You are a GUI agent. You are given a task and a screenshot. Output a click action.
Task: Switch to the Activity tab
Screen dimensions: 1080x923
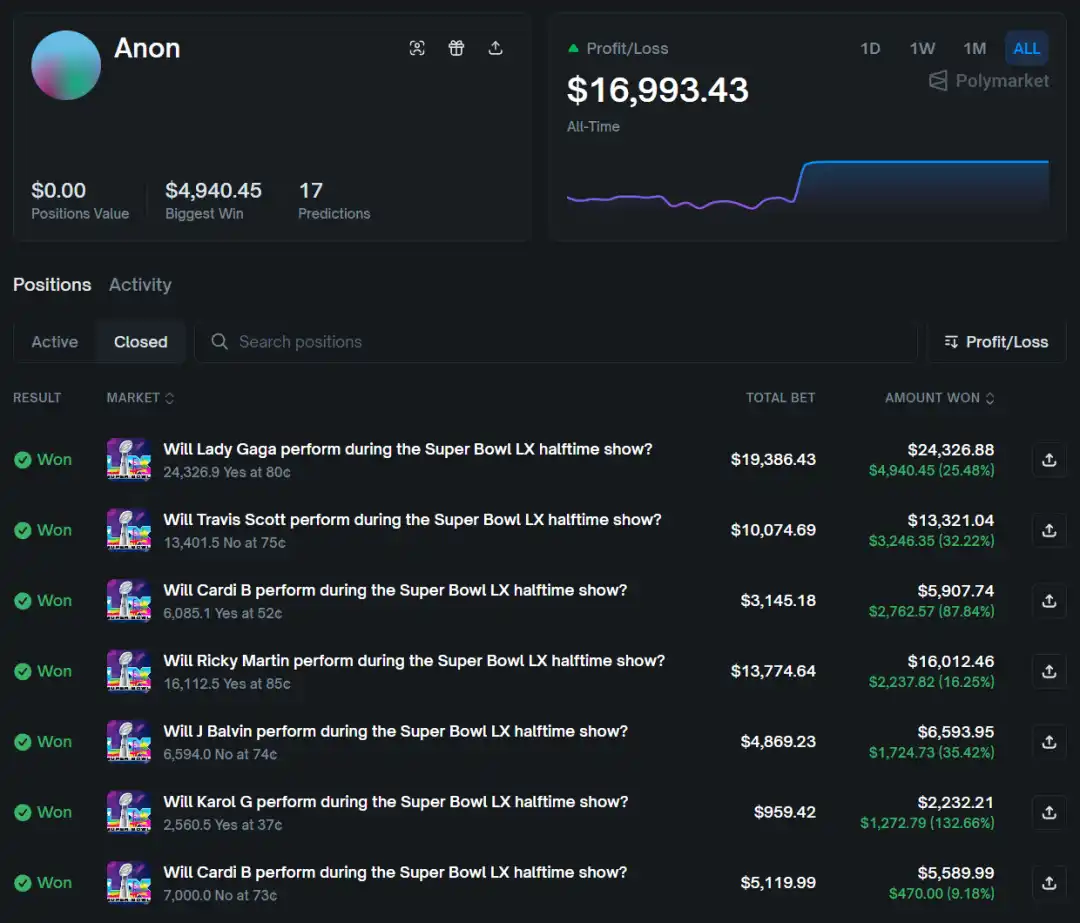click(x=140, y=285)
